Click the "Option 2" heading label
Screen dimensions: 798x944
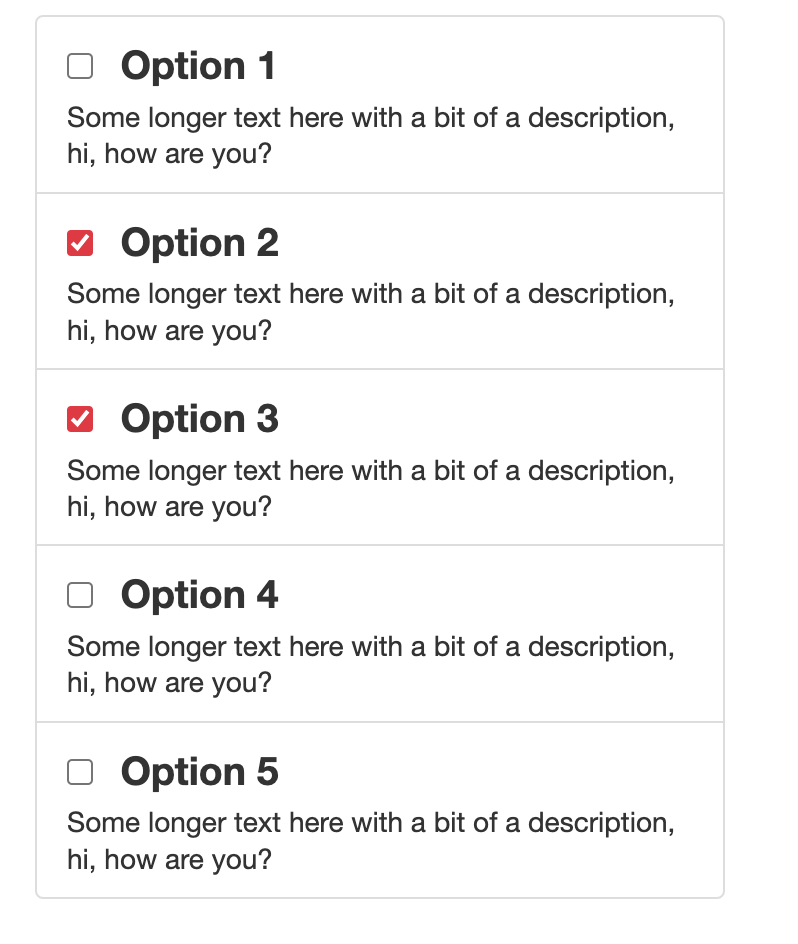coord(199,242)
